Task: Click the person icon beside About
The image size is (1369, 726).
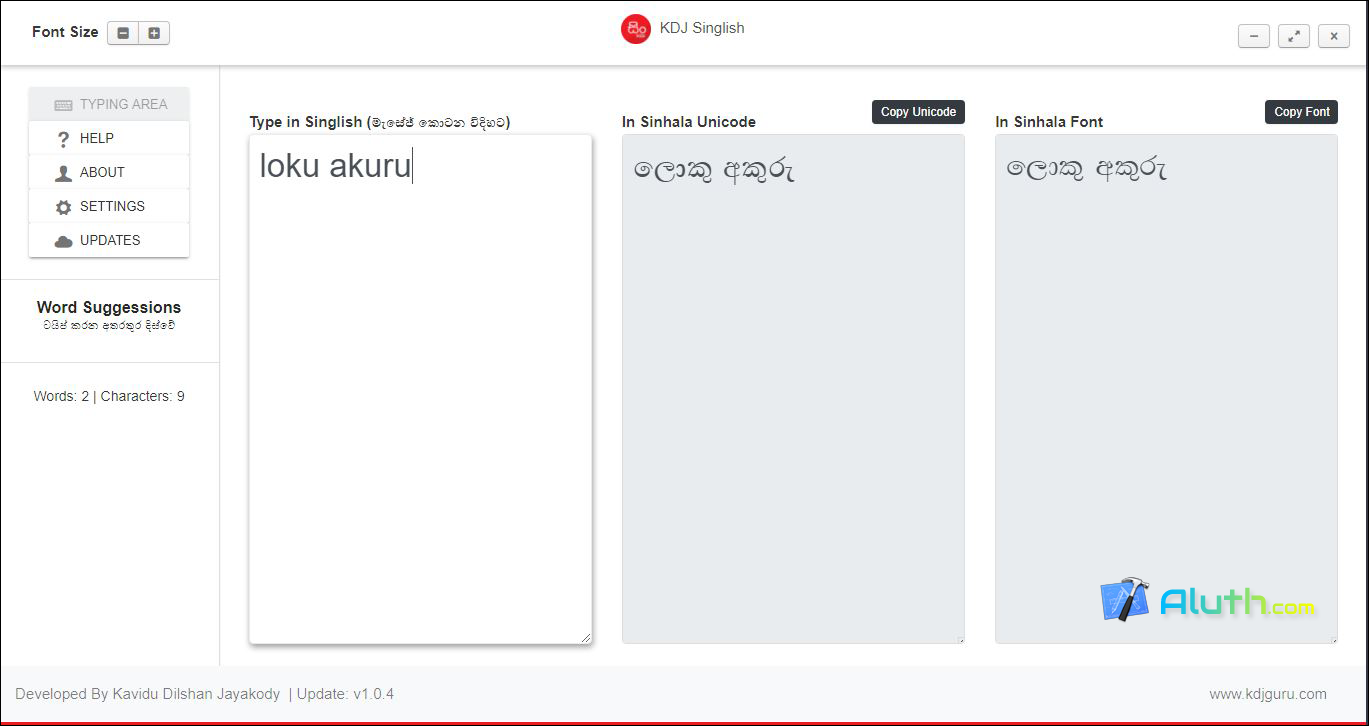Action: tap(63, 173)
